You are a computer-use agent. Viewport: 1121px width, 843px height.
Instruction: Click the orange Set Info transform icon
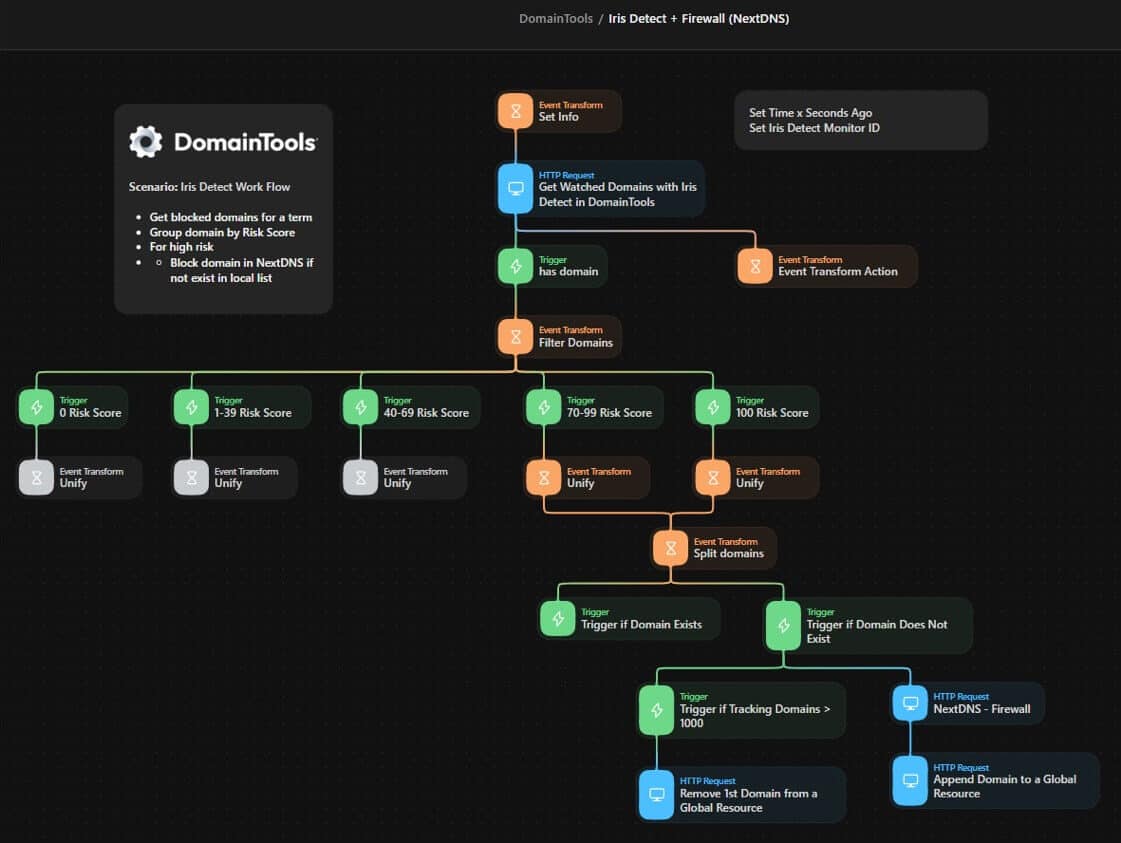tap(515, 112)
